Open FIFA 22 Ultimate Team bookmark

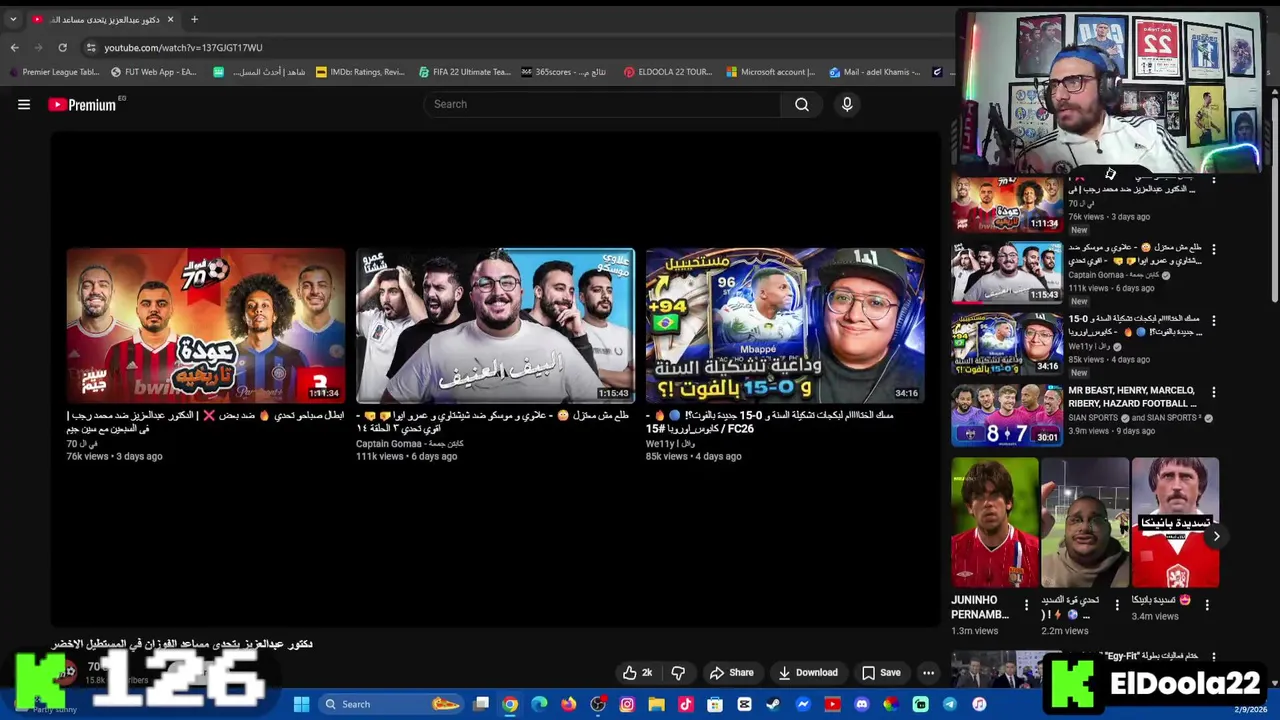click(x=465, y=72)
